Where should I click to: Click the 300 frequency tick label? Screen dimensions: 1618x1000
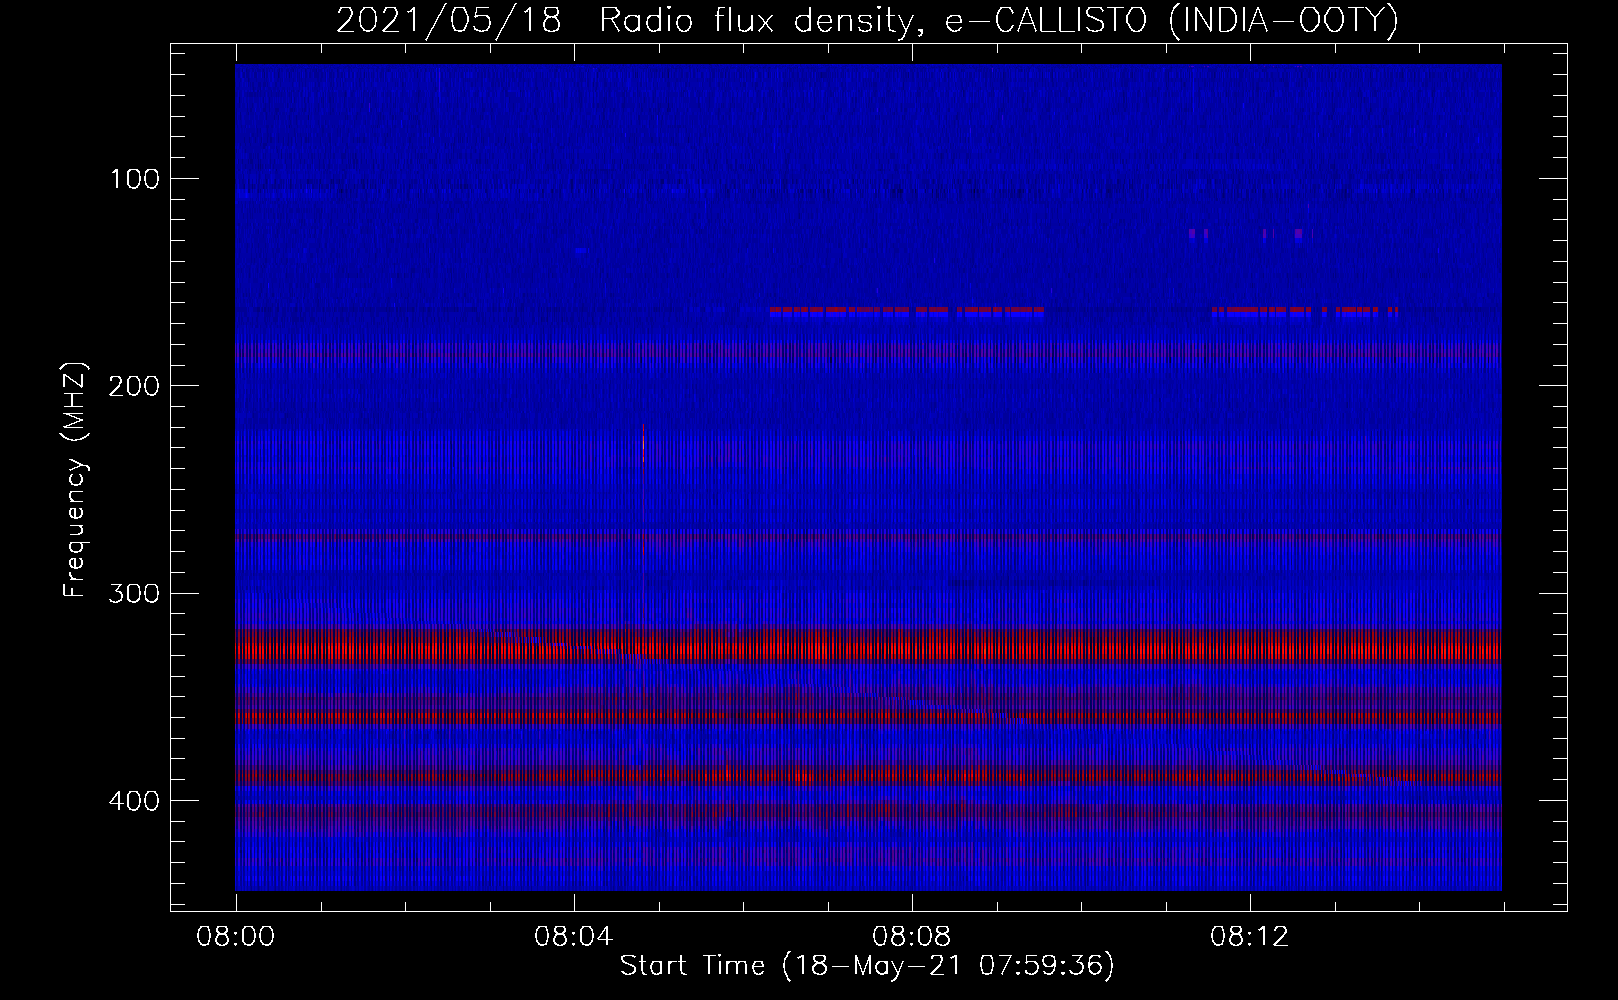coord(135,593)
